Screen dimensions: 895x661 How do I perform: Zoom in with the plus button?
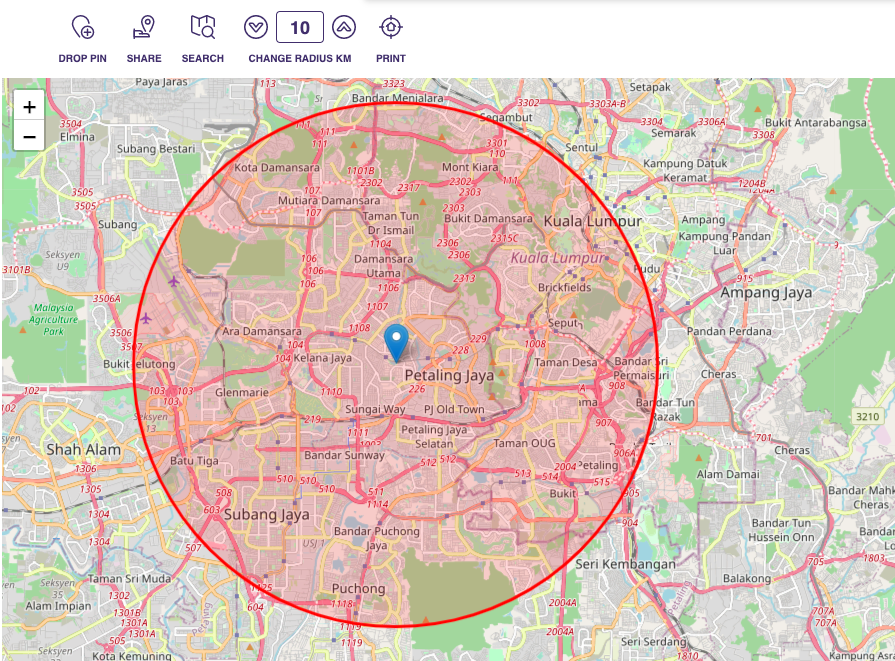28,107
